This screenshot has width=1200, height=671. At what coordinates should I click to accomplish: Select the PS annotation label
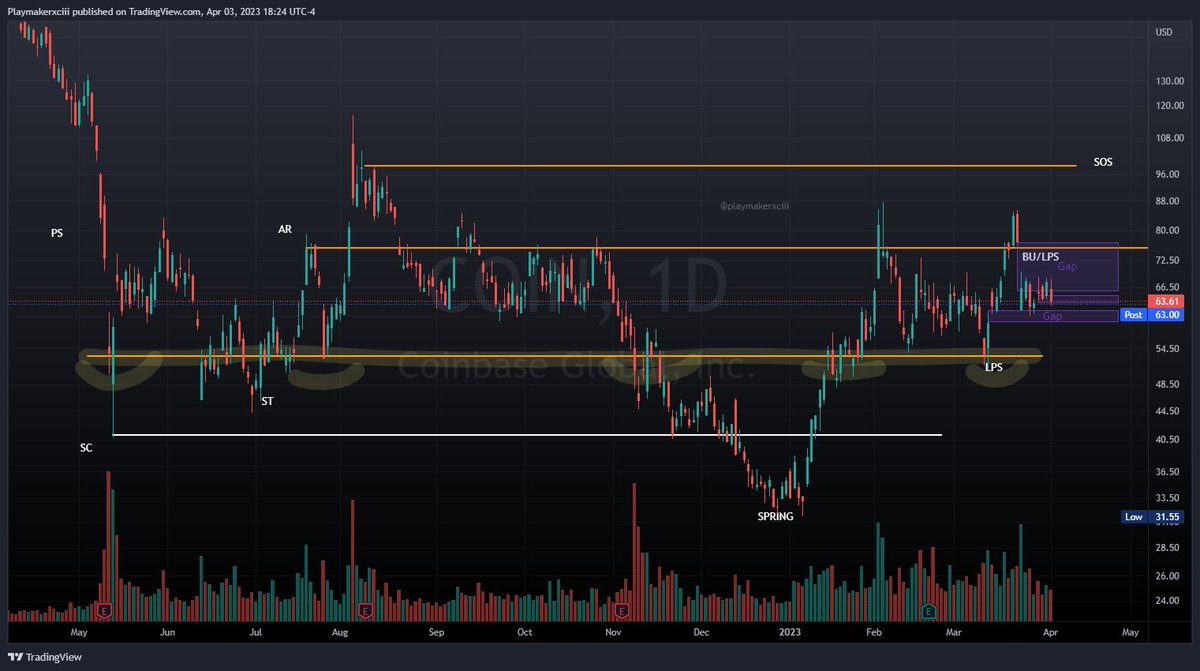click(x=57, y=233)
